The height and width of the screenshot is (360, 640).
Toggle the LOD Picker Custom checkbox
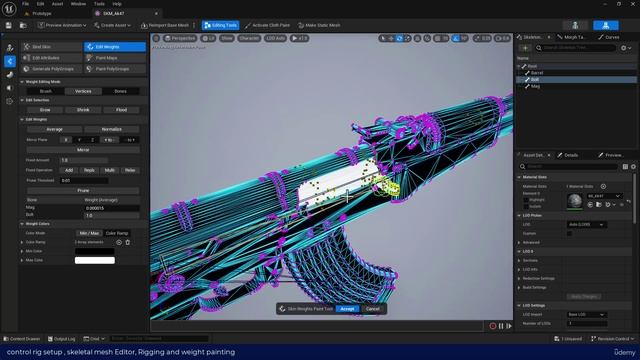coord(570,233)
